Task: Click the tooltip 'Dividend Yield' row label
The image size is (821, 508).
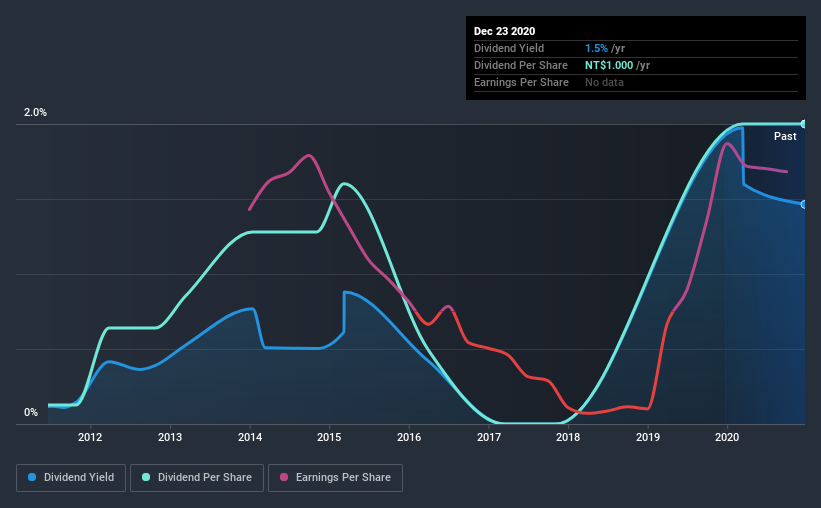Action: 509,48
